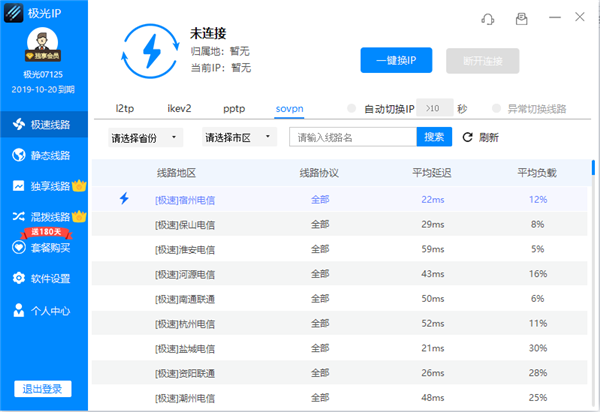600x412 pixels.
Task: Open customer service headset icon
Action: (x=487, y=18)
